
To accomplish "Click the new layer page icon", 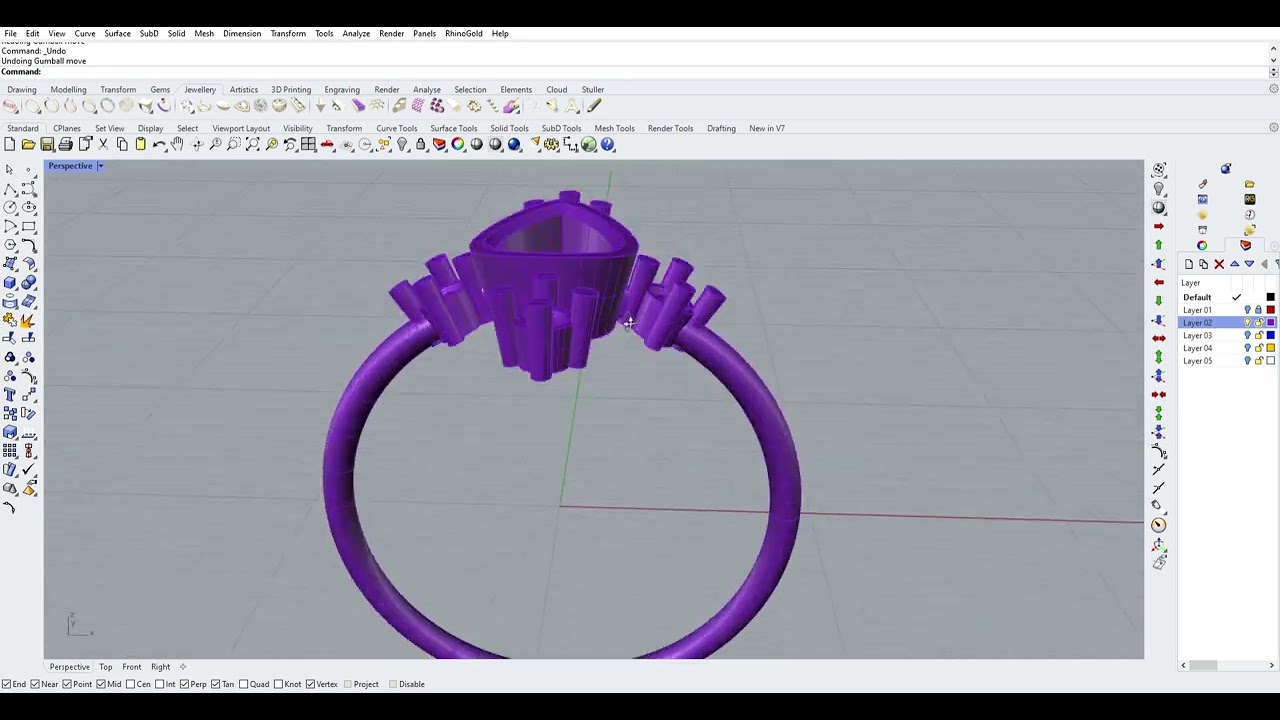I will [x=1189, y=264].
